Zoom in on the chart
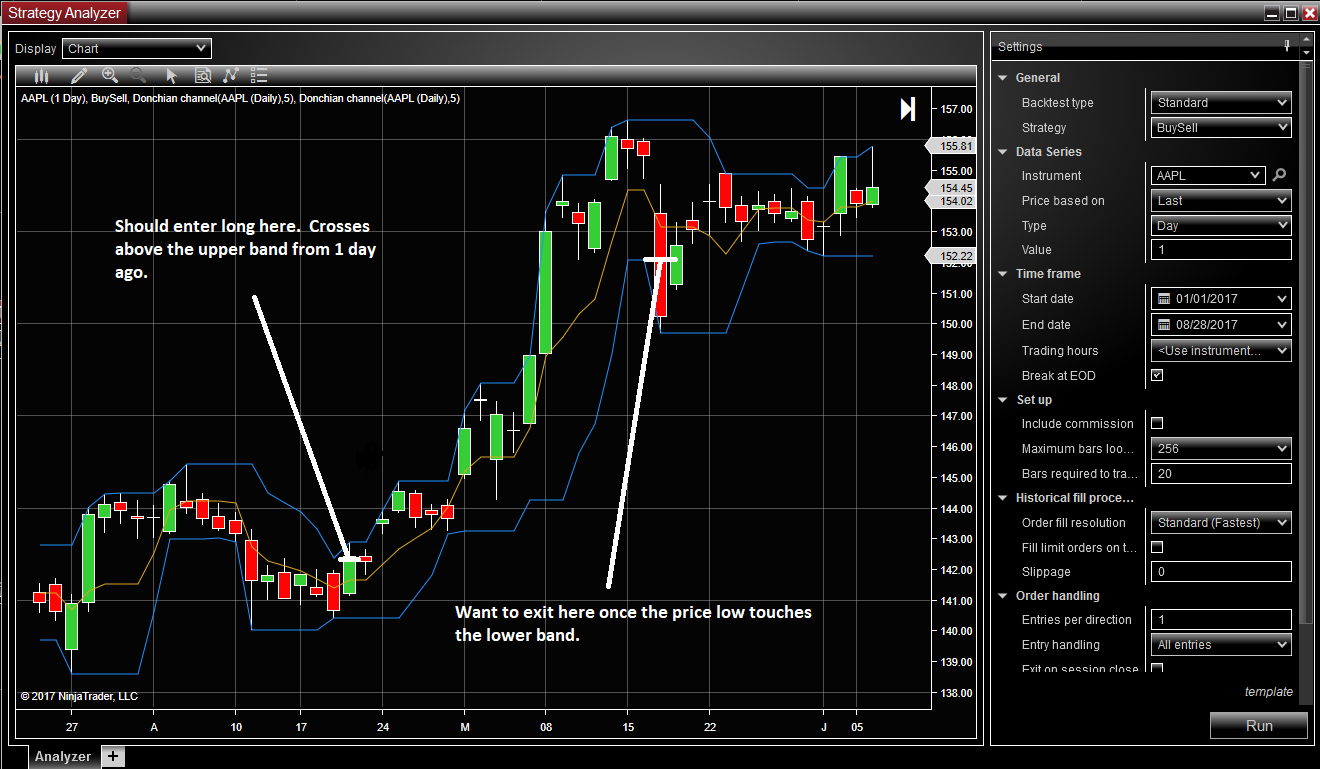The height and width of the screenshot is (769, 1320). pyautogui.click(x=110, y=75)
